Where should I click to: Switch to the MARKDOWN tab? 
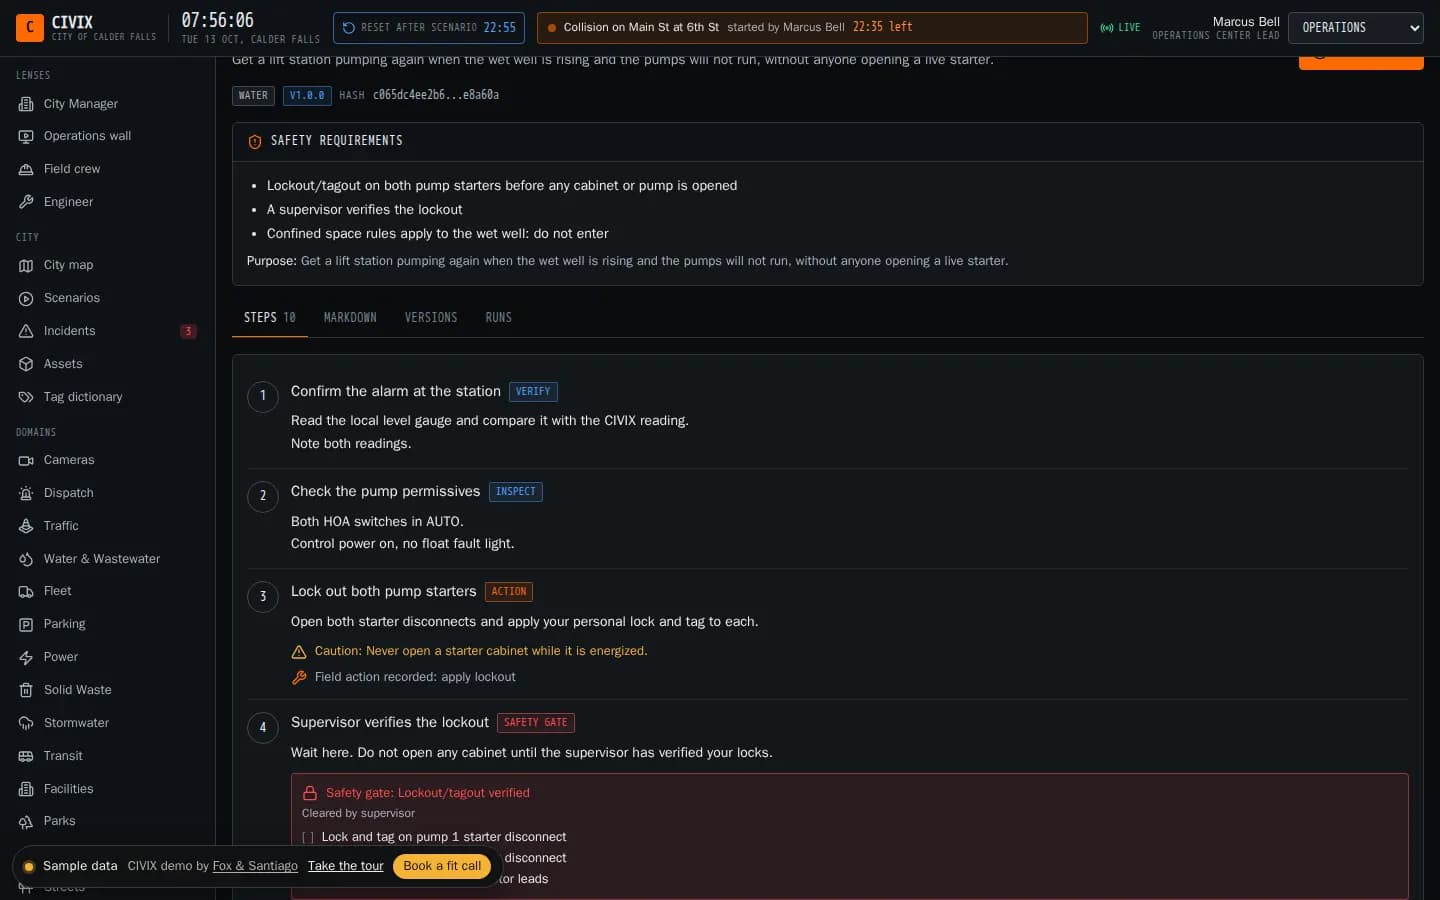[350, 318]
